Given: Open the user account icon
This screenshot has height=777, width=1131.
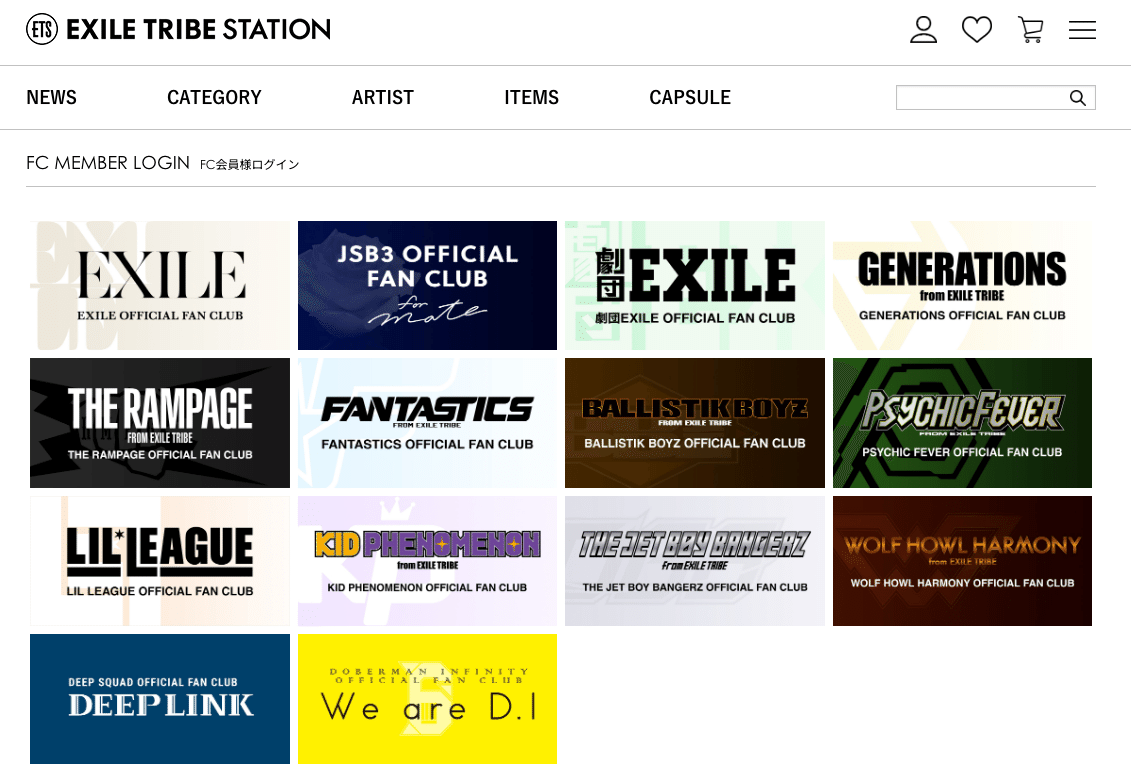Looking at the screenshot, I should coord(923,30).
